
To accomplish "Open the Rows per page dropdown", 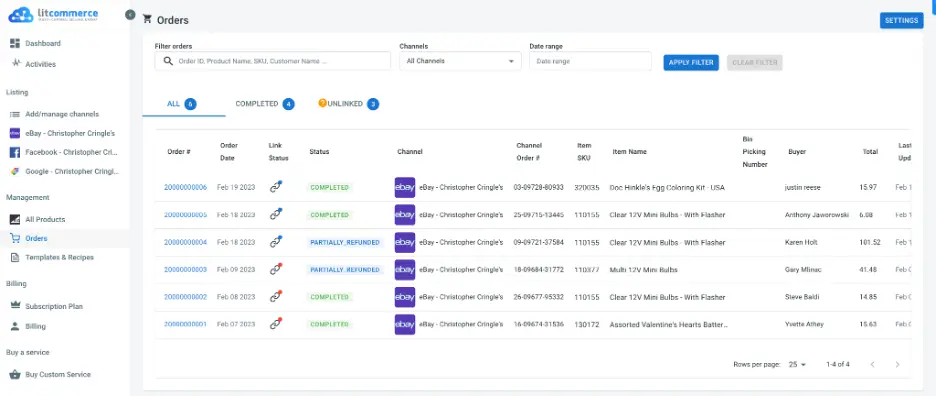I will click(798, 364).
